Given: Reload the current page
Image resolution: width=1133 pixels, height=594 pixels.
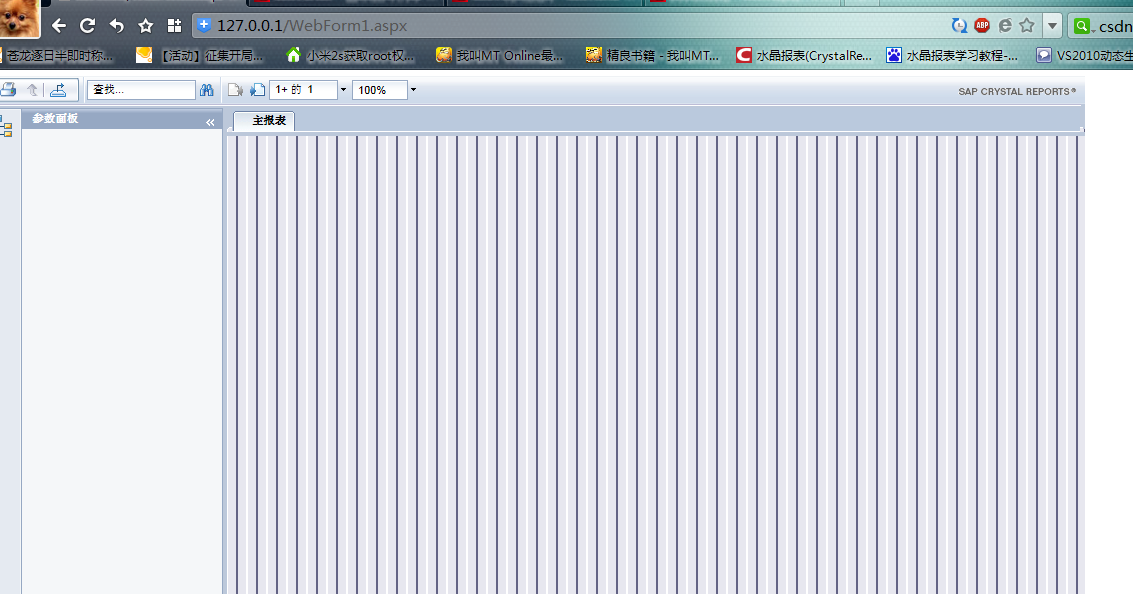Looking at the screenshot, I should pyautogui.click(x=87, y=26).
